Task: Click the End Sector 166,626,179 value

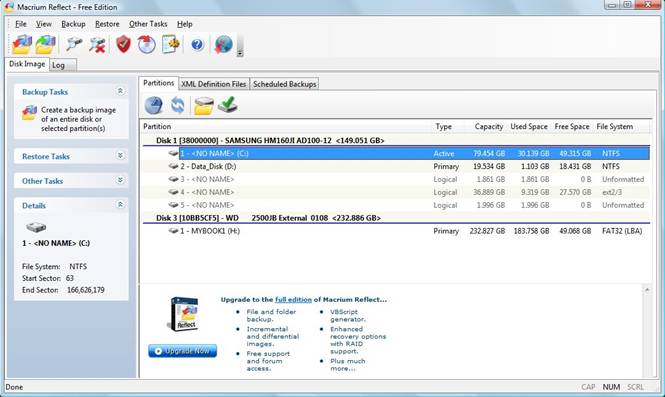Action: [86, 290]
